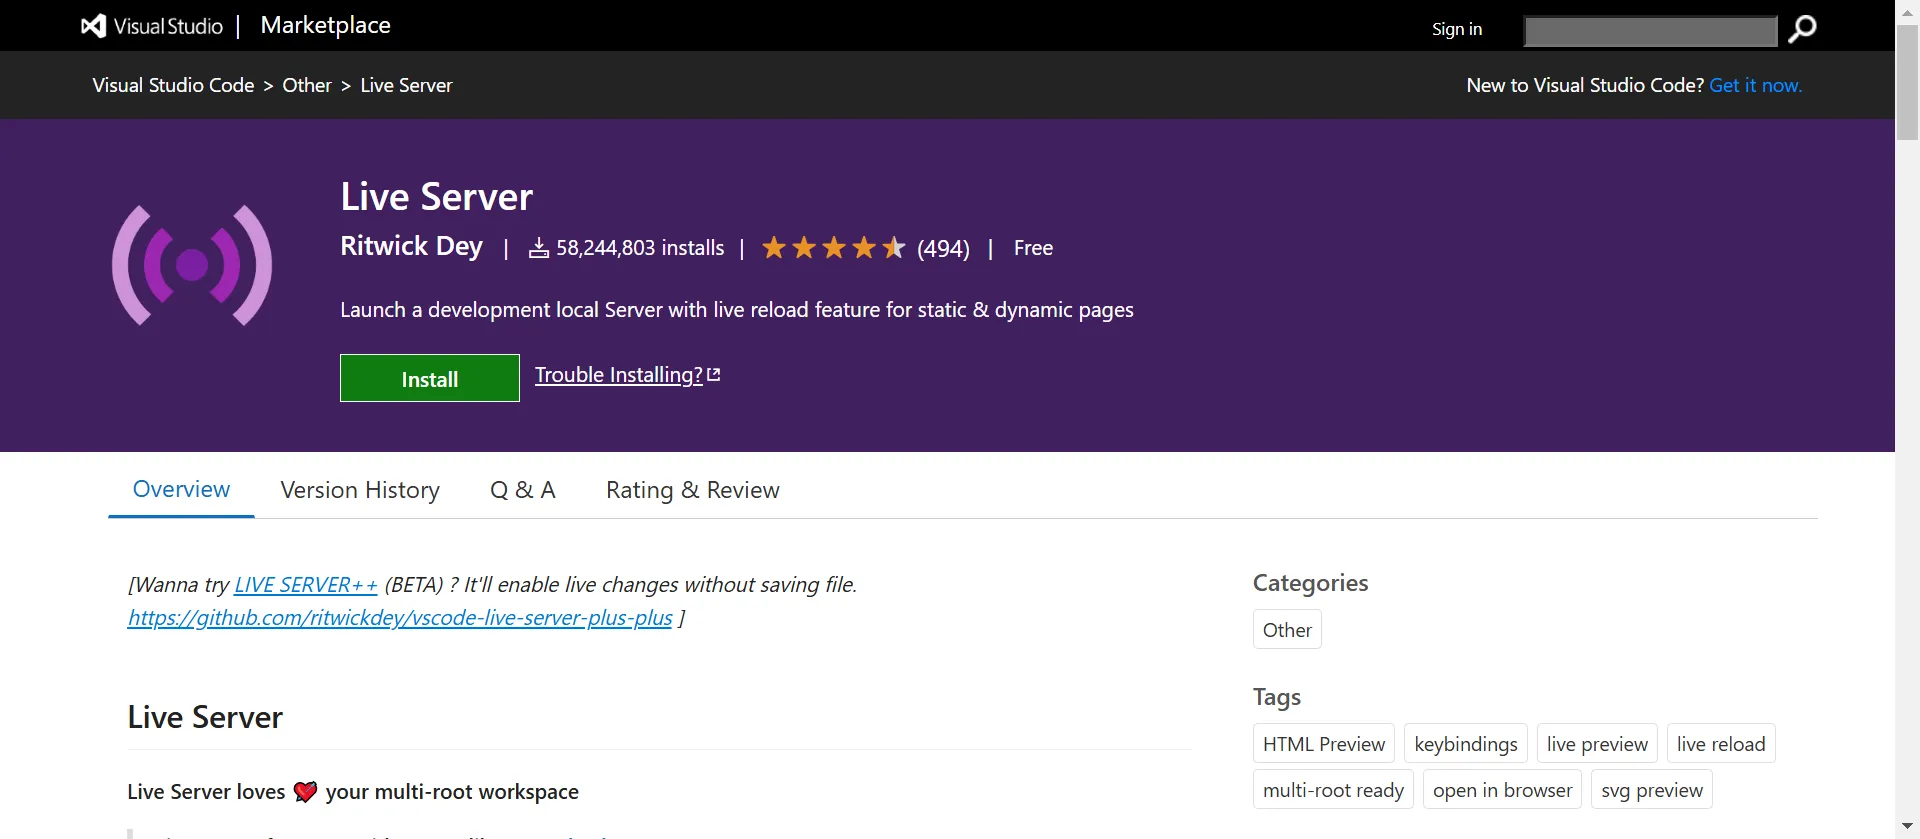Focus the Marketplace search field

coord(1650,31)
